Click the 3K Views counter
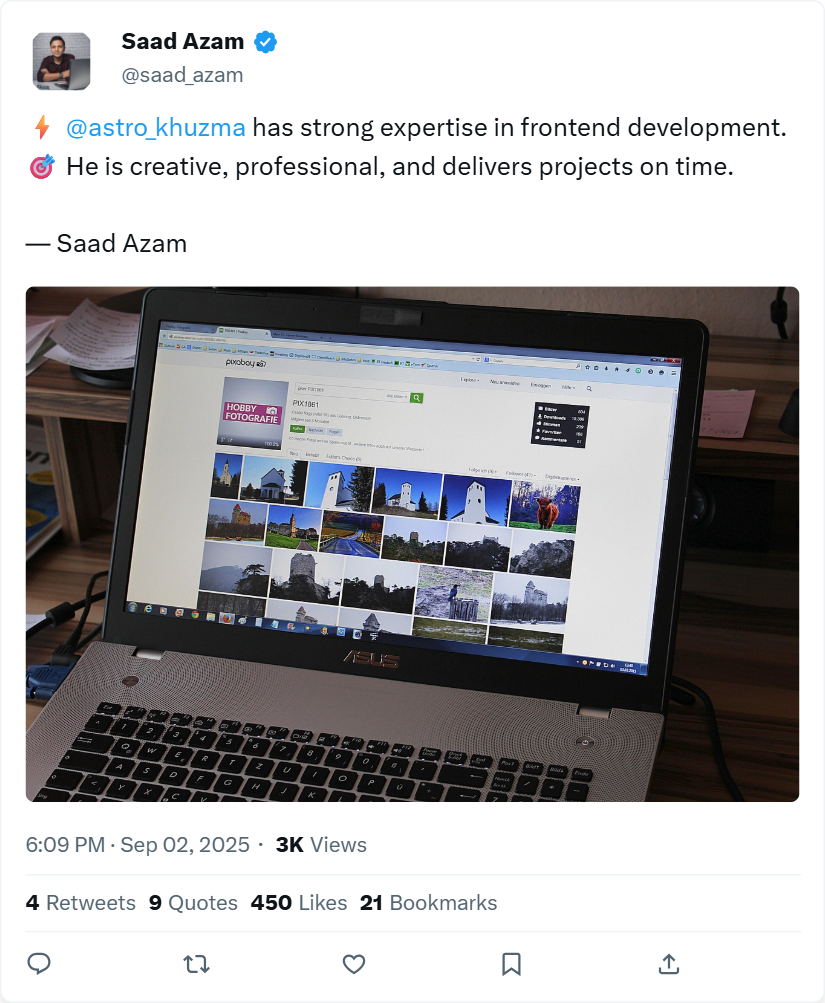Screen dimensions: 825x1003 pos(321,845)
